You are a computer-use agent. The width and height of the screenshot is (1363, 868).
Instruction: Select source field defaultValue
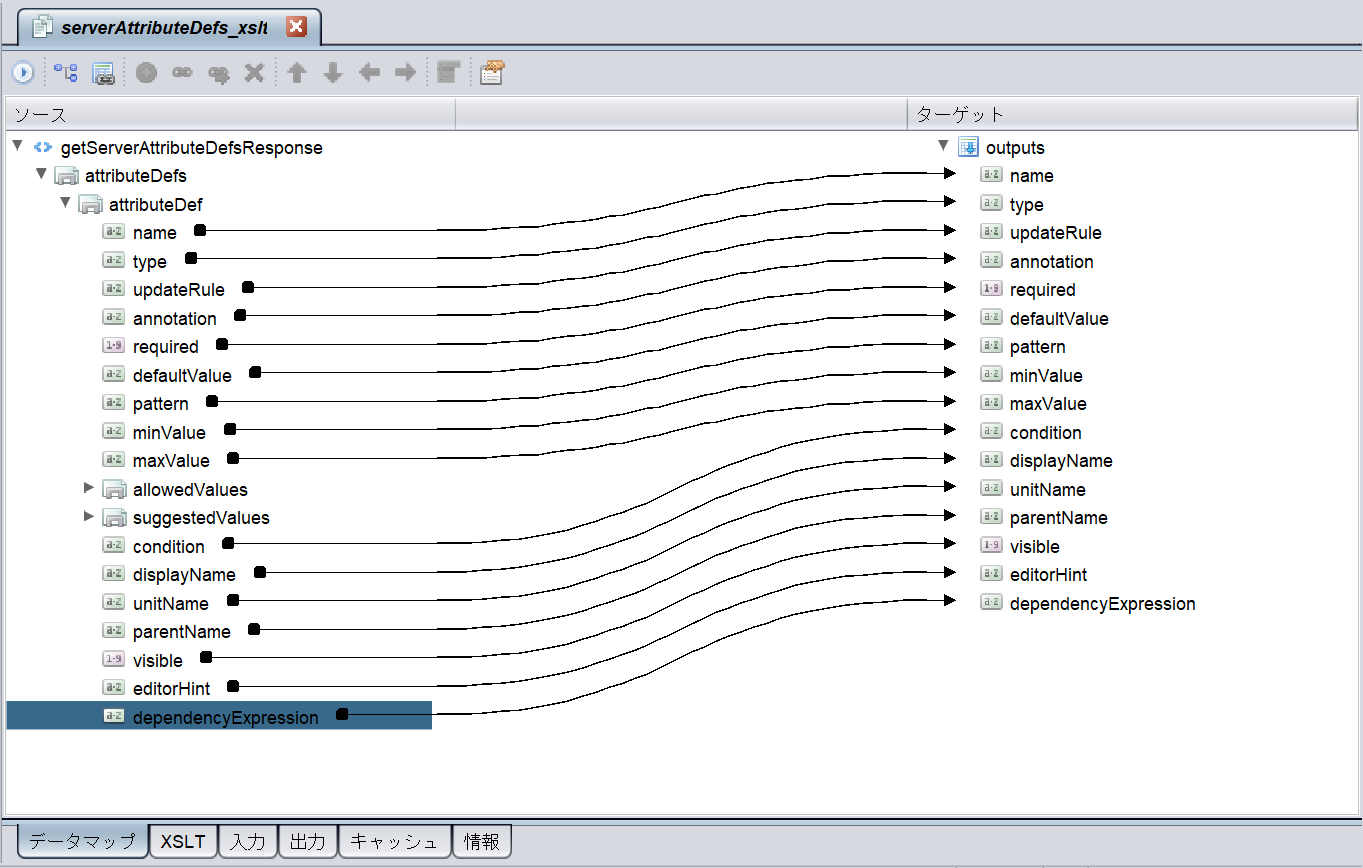[x=182, y=376]
